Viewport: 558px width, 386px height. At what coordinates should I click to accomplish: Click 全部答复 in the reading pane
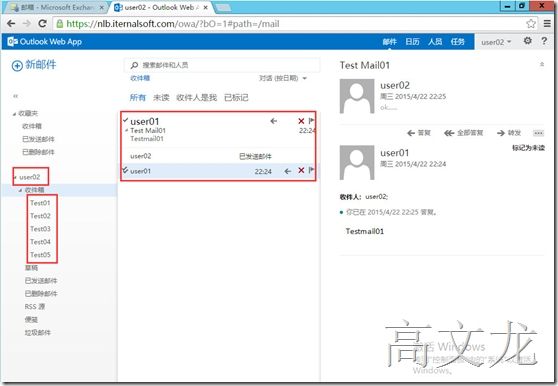464,133
